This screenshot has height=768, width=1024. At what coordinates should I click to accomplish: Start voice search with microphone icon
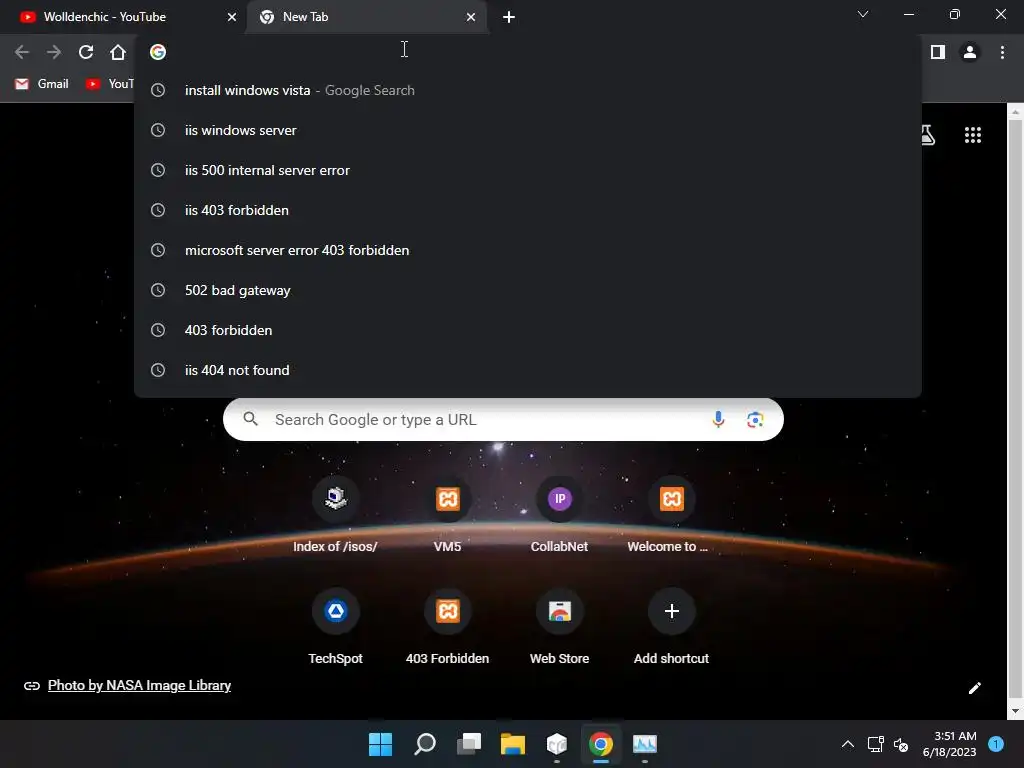718,419
